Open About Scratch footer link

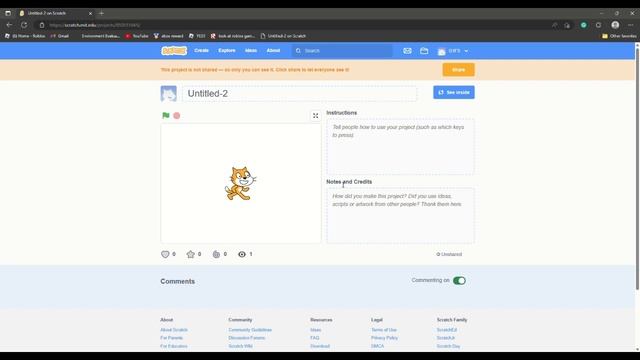(174, 330)
